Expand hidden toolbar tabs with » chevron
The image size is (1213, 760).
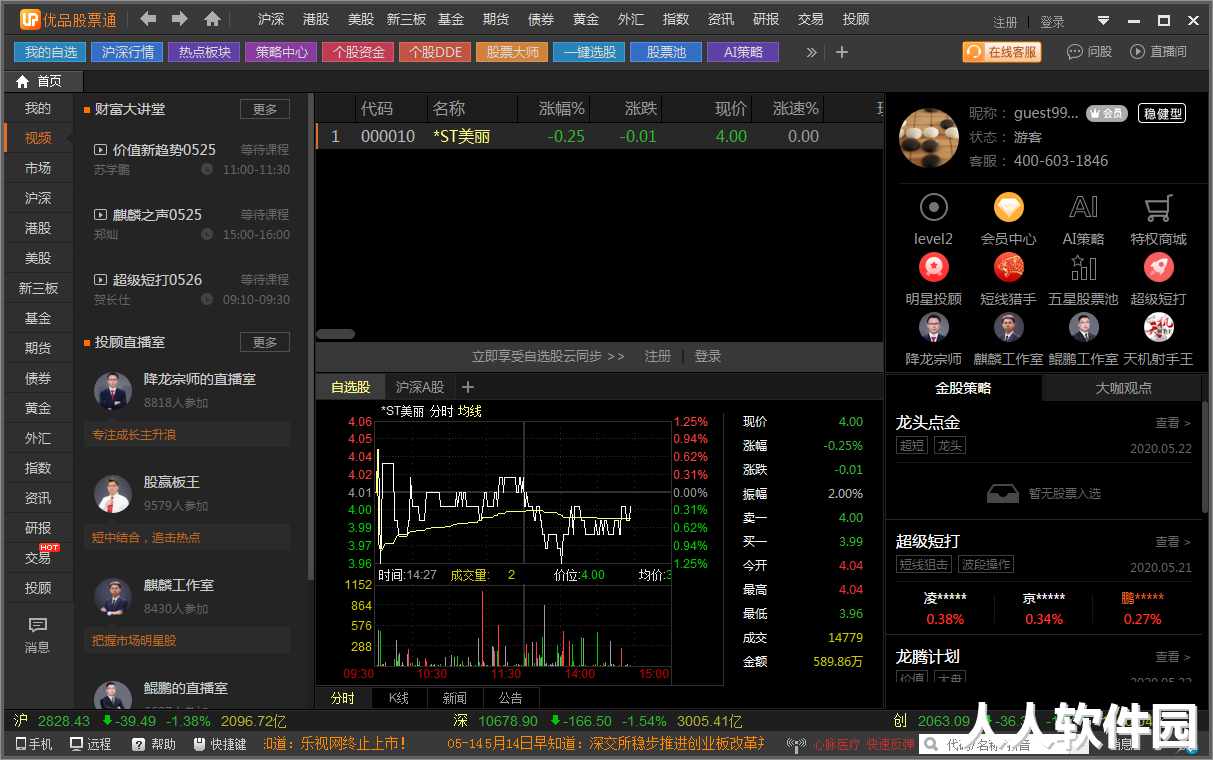(x=811, y=52)
